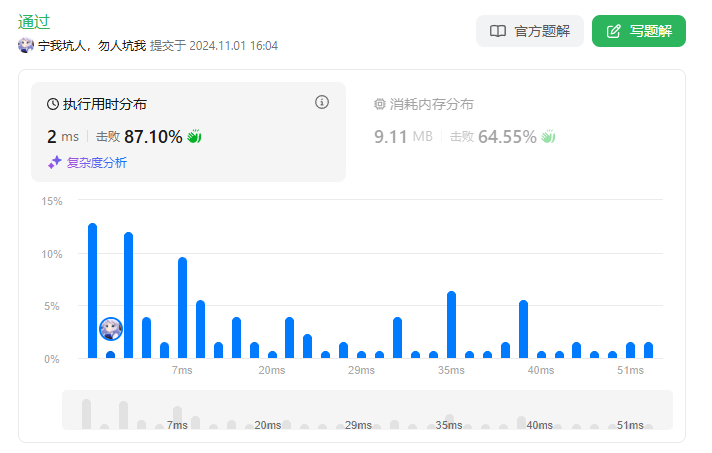Click the tall bar just left of 40ms
The image size is (712, 453).
pyautogui.click(x=523, y=328)
